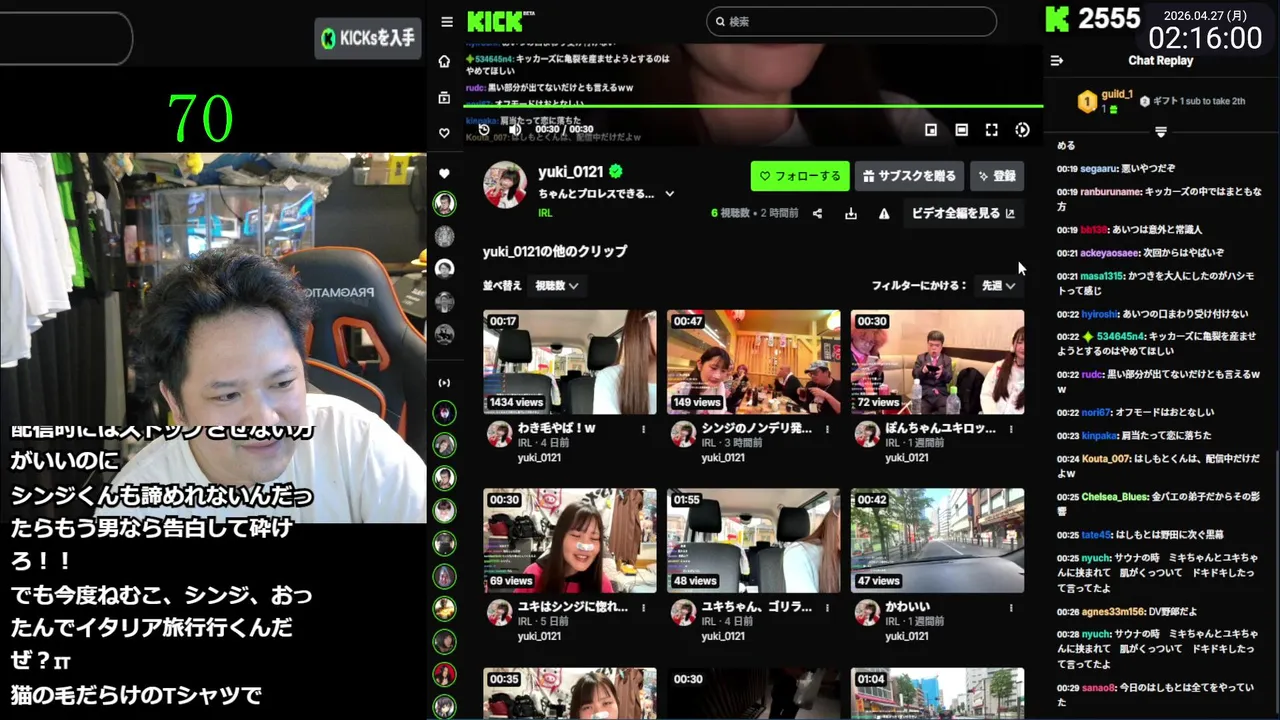Click the IRL category link under the title
The image size is (1280, 720).
point(545,213)
